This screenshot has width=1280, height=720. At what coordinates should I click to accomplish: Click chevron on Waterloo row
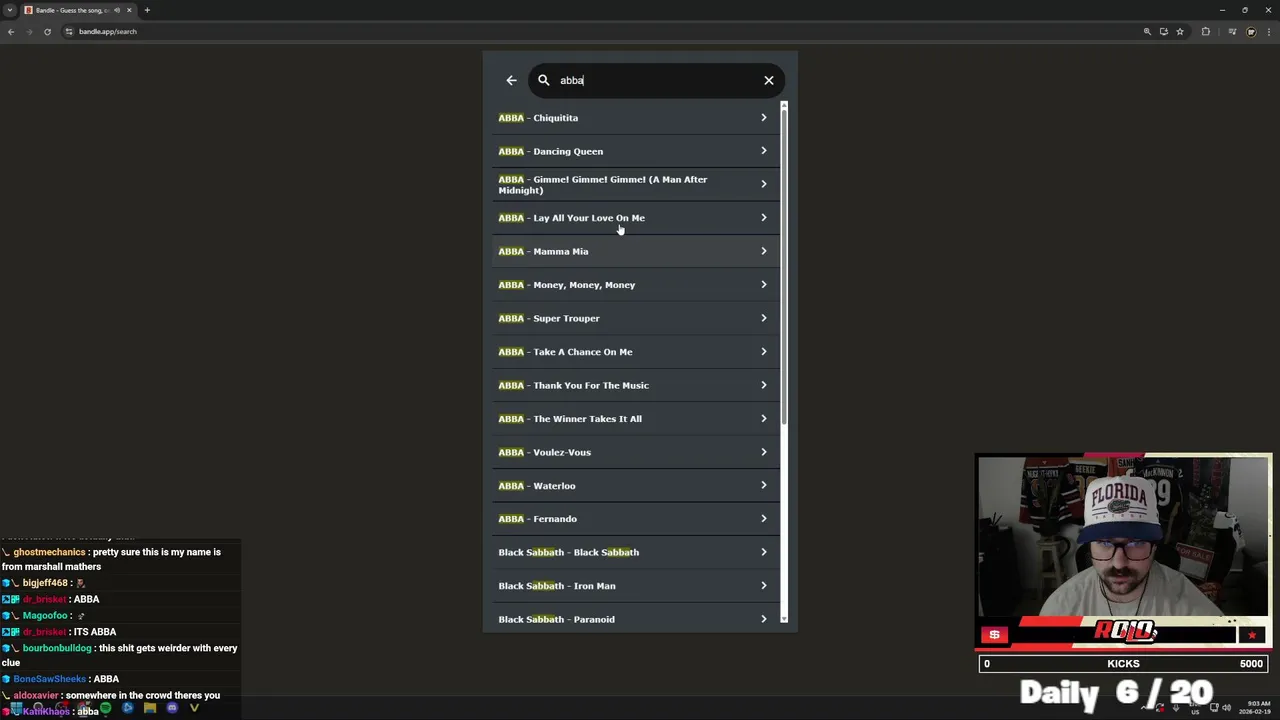(x=763, y=486)
